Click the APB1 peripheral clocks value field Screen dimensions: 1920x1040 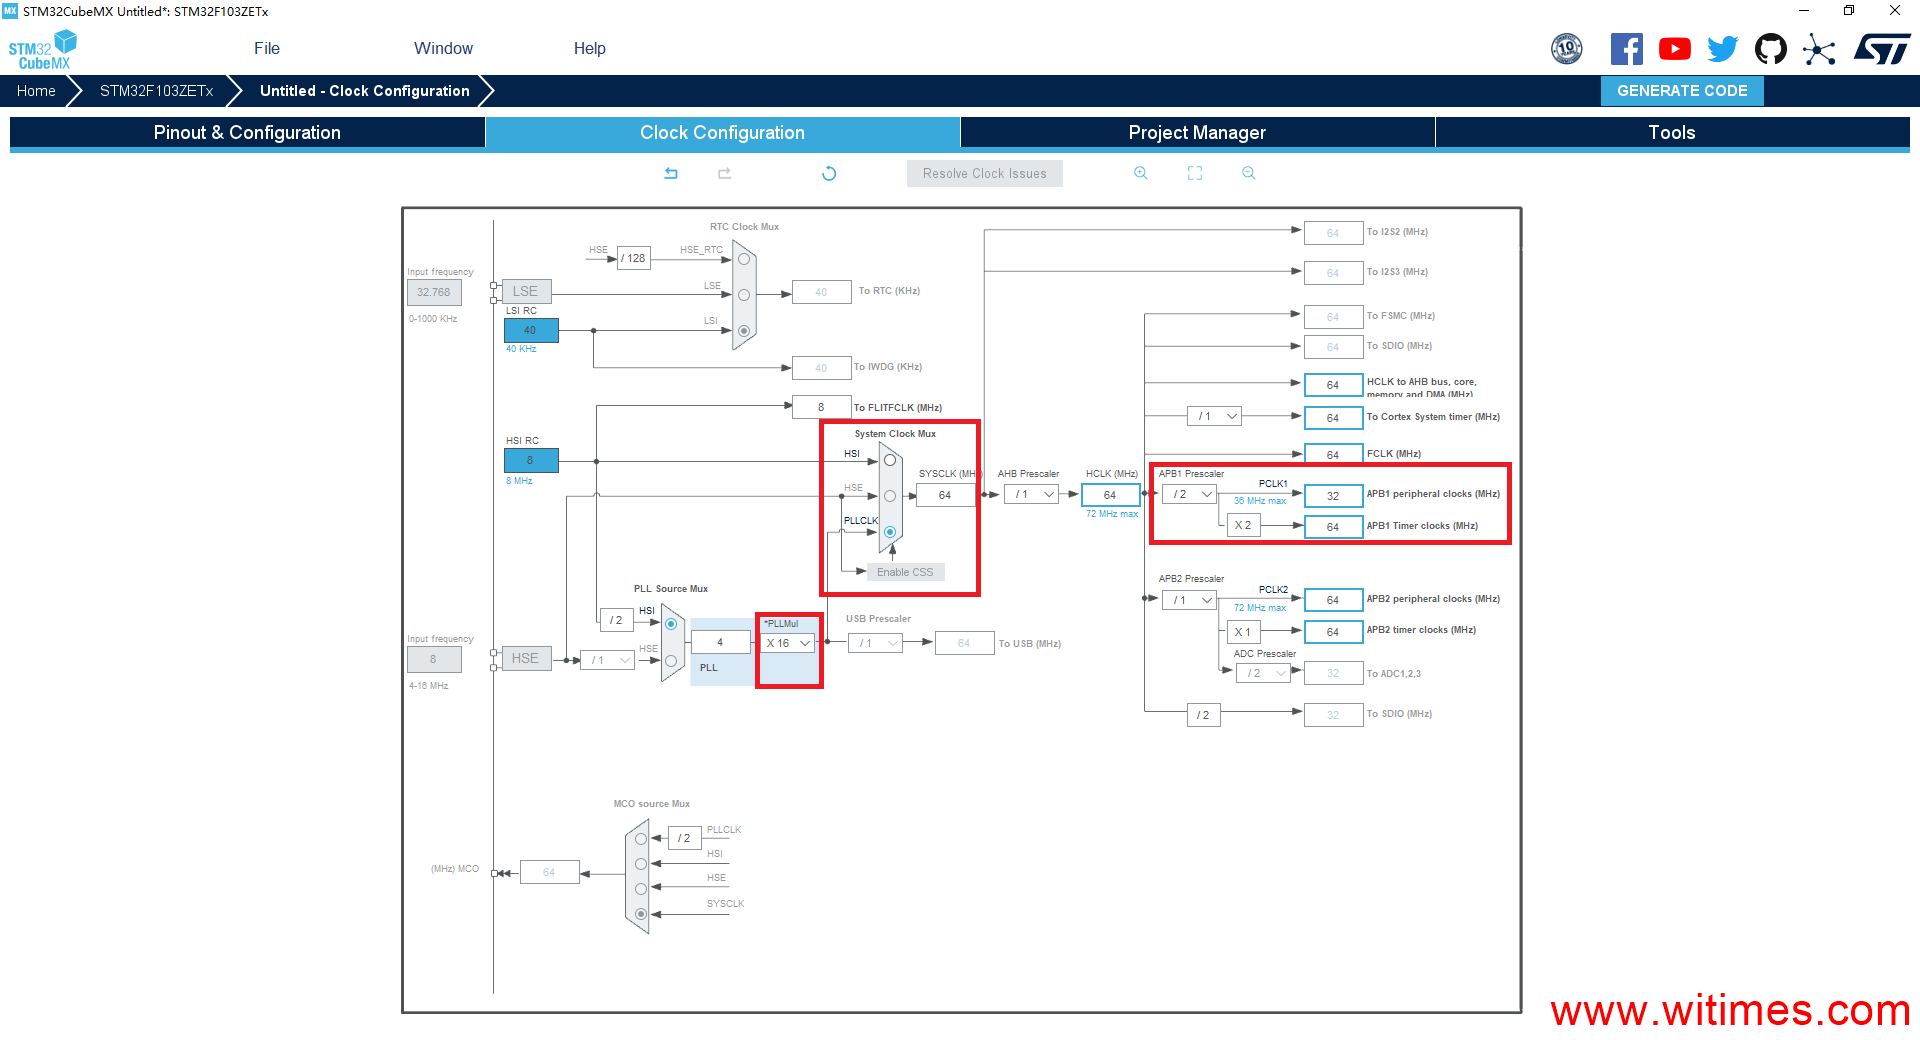[x=1333, y=496]
